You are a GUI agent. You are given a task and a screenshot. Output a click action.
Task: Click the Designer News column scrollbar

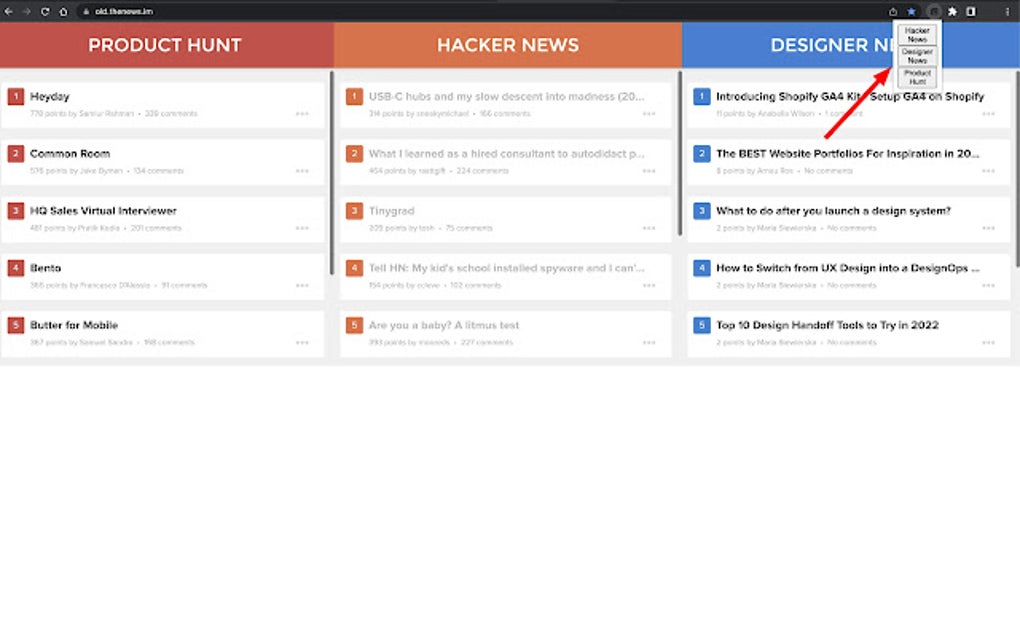tap(1017, 169)
